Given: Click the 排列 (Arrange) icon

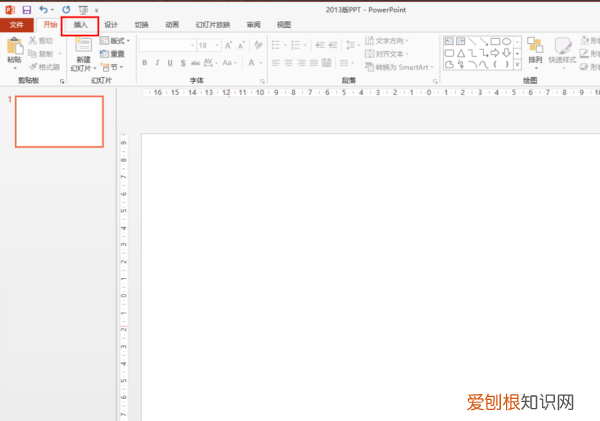Looking at the screenshot, I should click(x=535, y=45).
